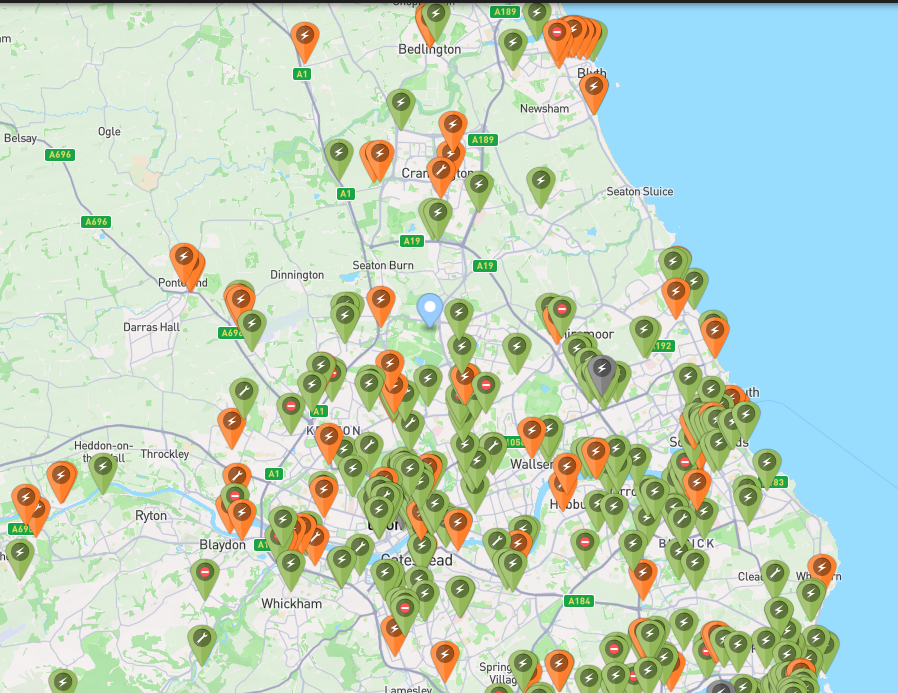Click the Ogle place label

(x=109, y=132)
